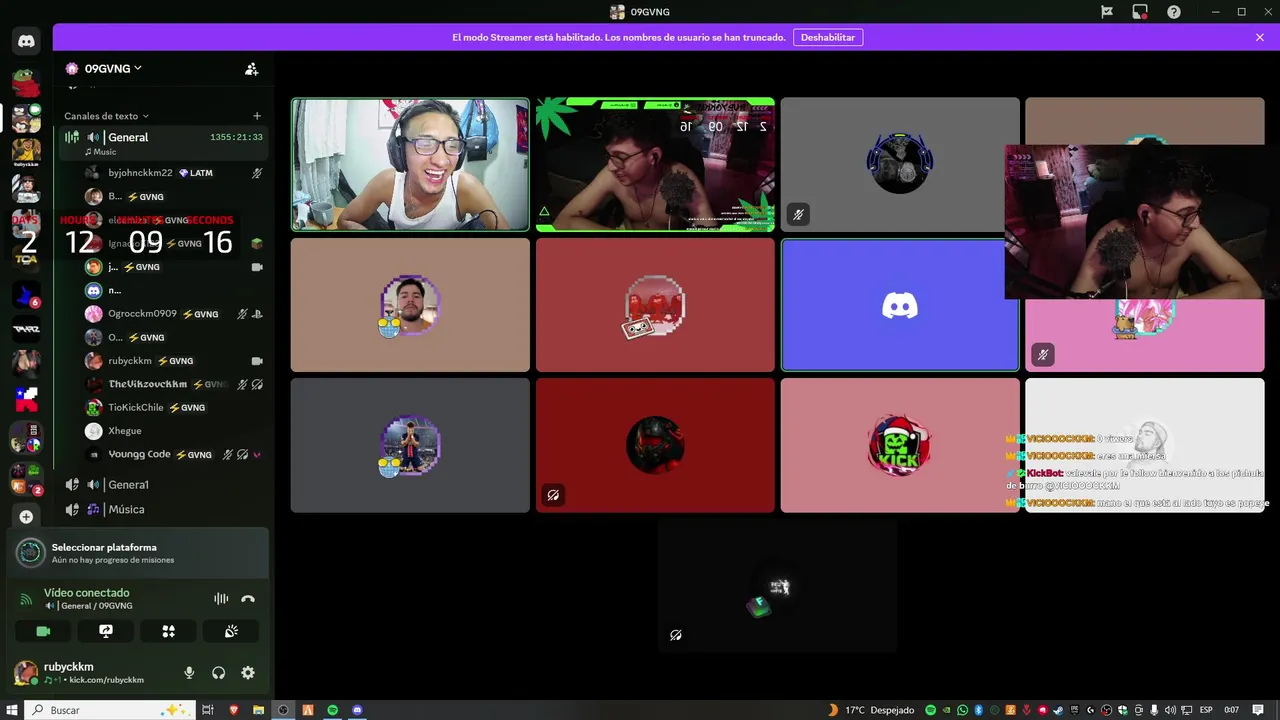Add a server with the plus icon
This screenshot has height=720, width=1280.
point(26,517)
